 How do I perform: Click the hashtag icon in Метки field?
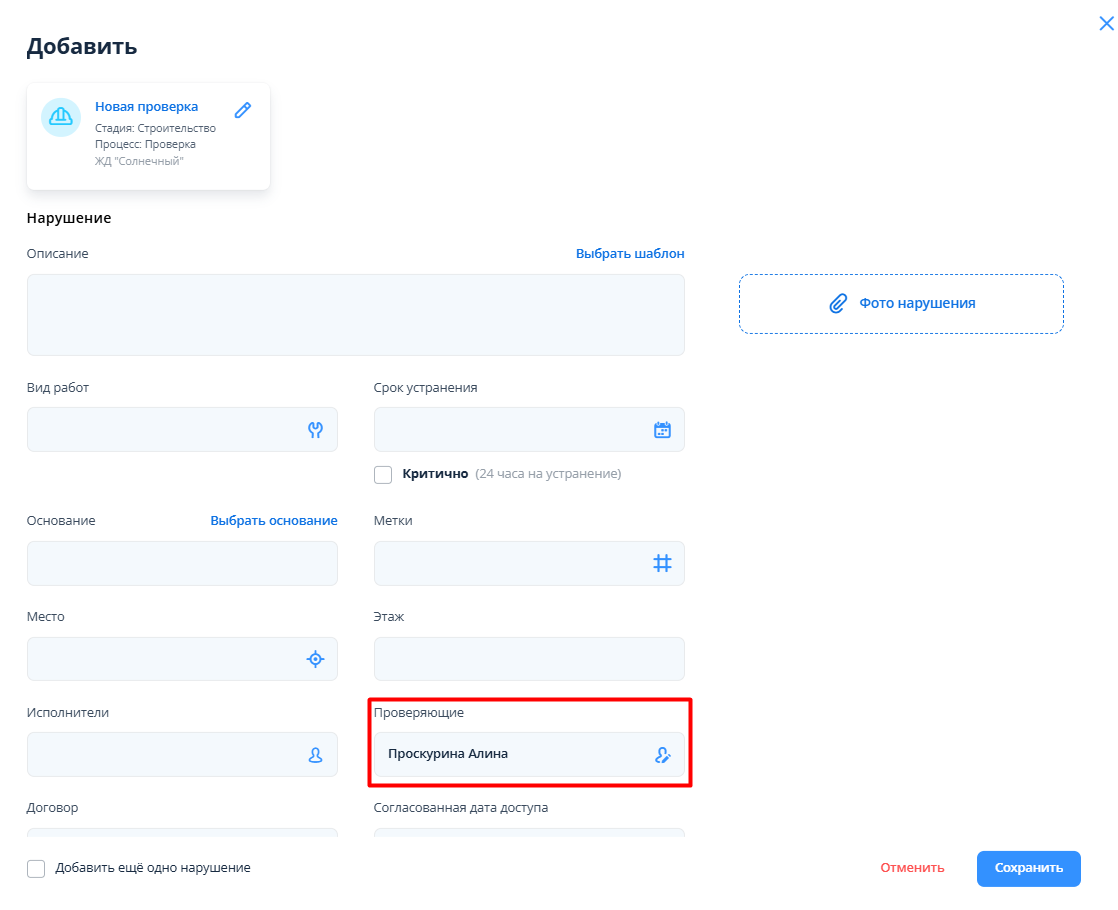tap(662, 564)
